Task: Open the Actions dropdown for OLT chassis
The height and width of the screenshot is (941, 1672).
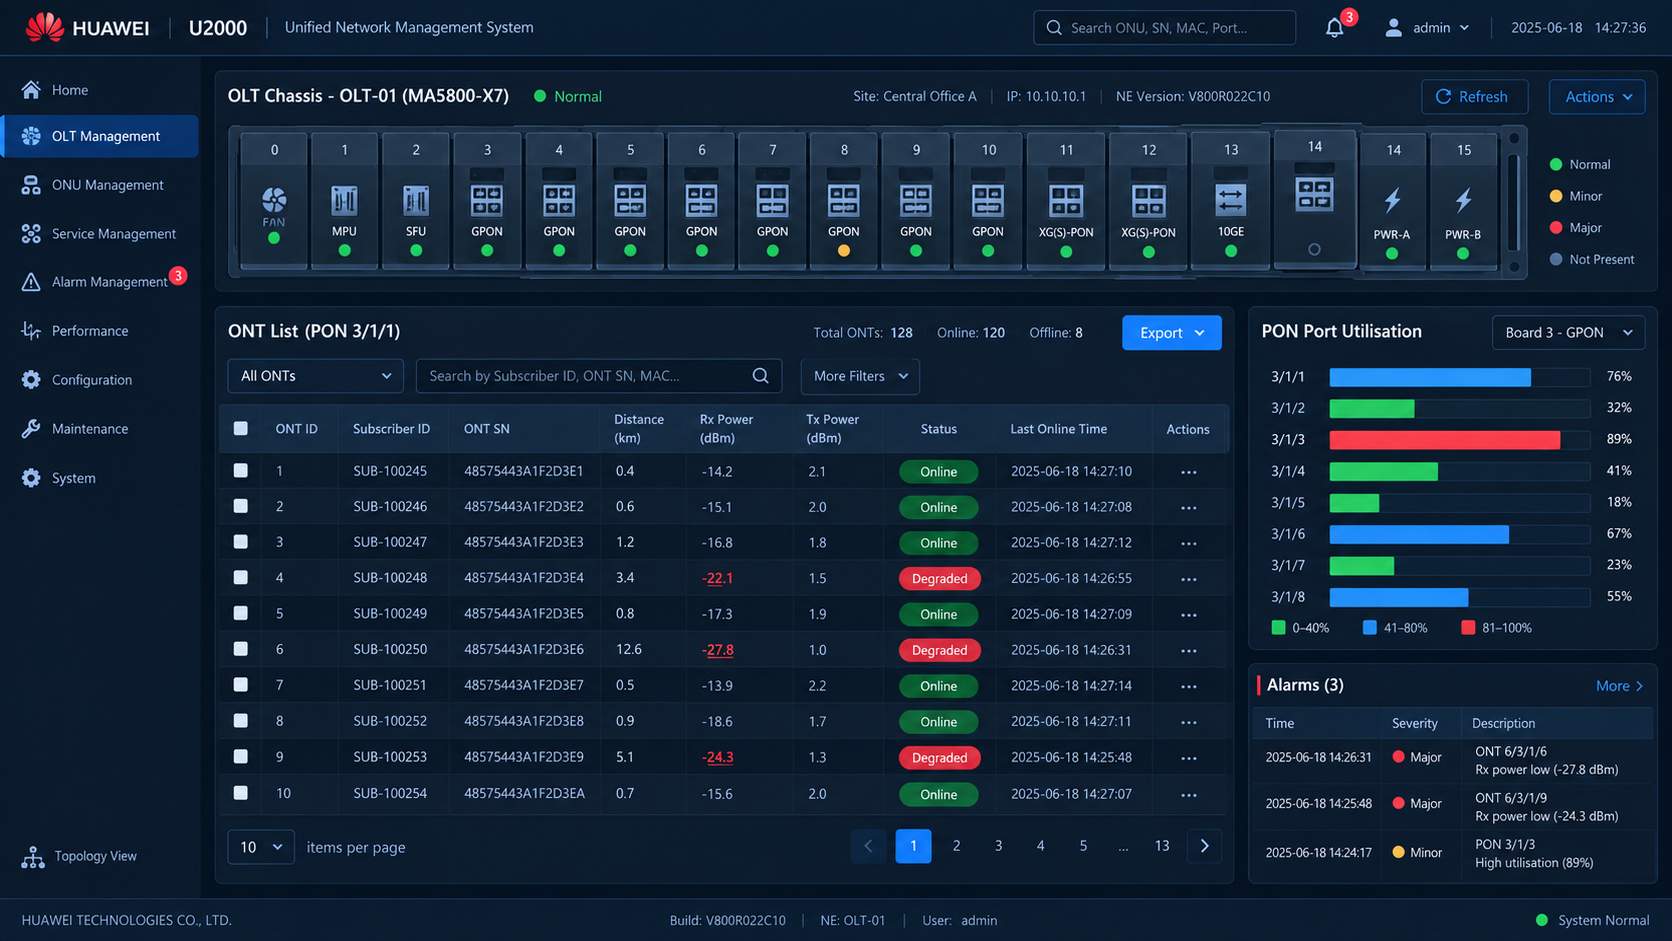Action: [1597, 97]
